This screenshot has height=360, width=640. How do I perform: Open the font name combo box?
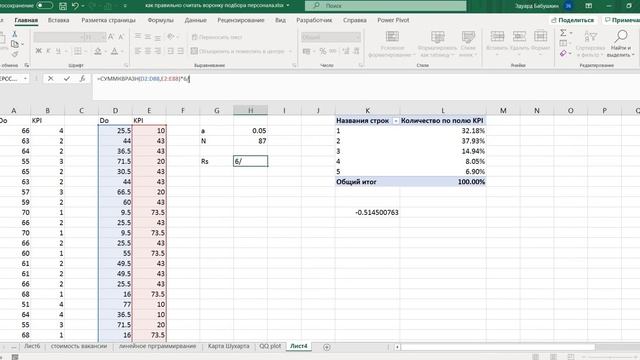[x=59, y=37]
